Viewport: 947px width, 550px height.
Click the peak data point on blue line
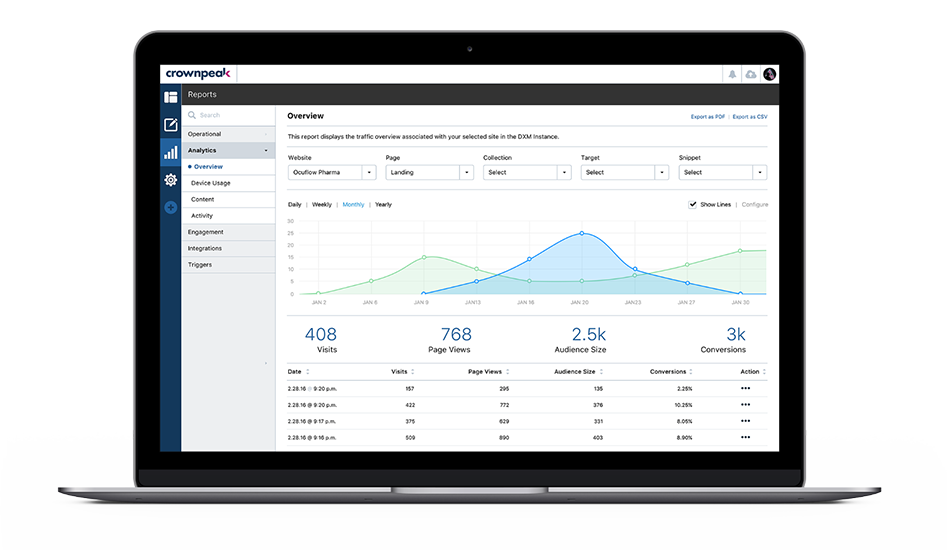tap(582, 233)
